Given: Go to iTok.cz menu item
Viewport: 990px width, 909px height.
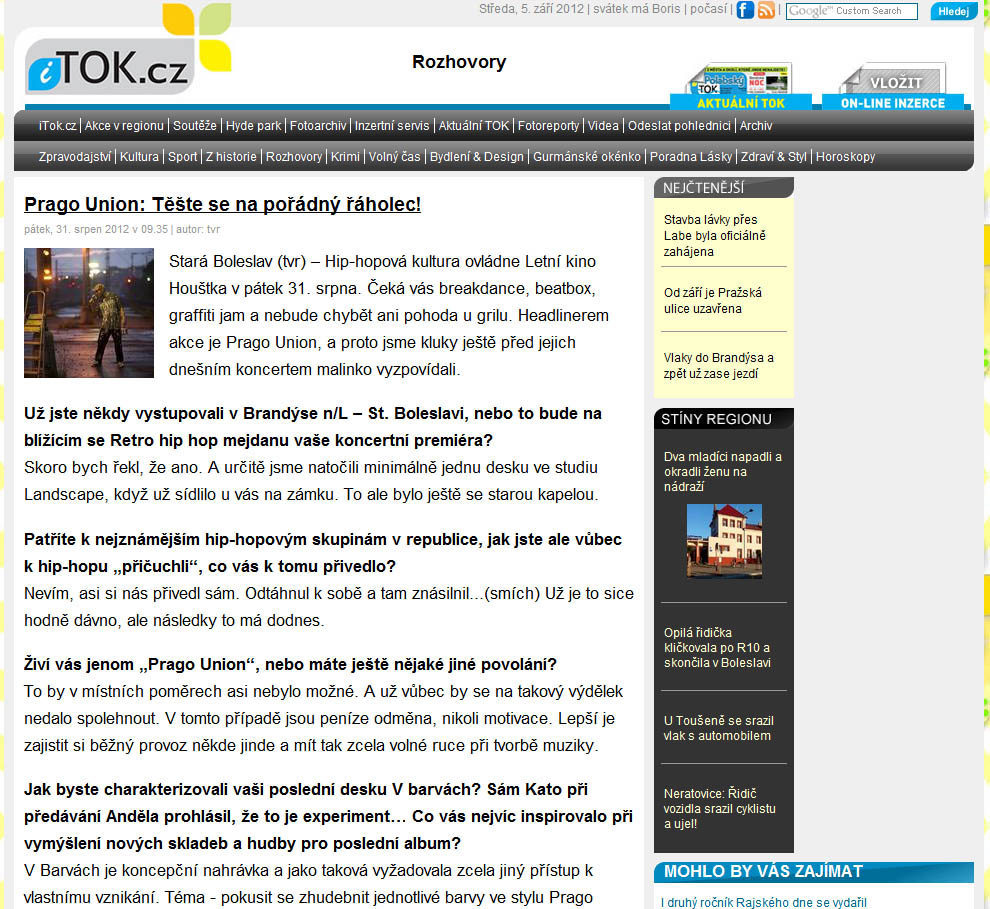Looking at the screenshot, I should tap(57, 126).
